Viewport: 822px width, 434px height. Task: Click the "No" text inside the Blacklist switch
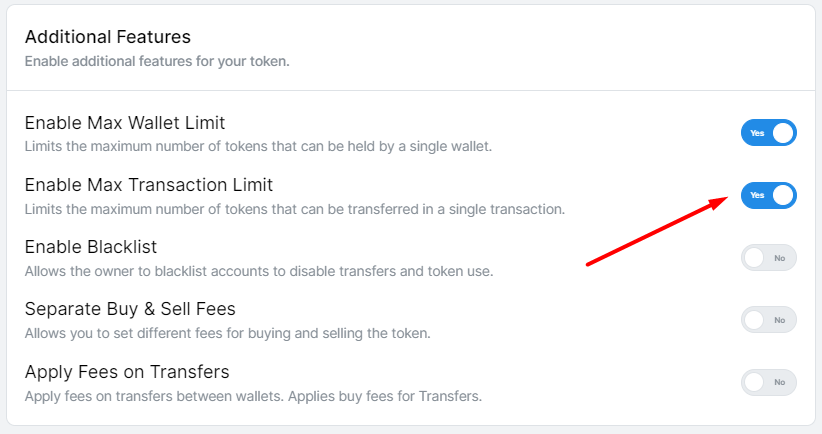point(780,258)
